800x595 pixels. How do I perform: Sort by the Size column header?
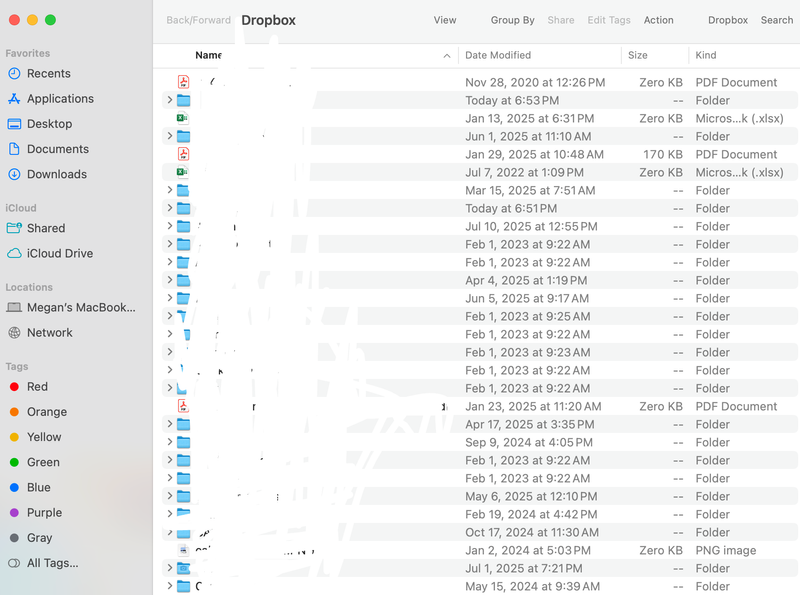pos(638,55)
